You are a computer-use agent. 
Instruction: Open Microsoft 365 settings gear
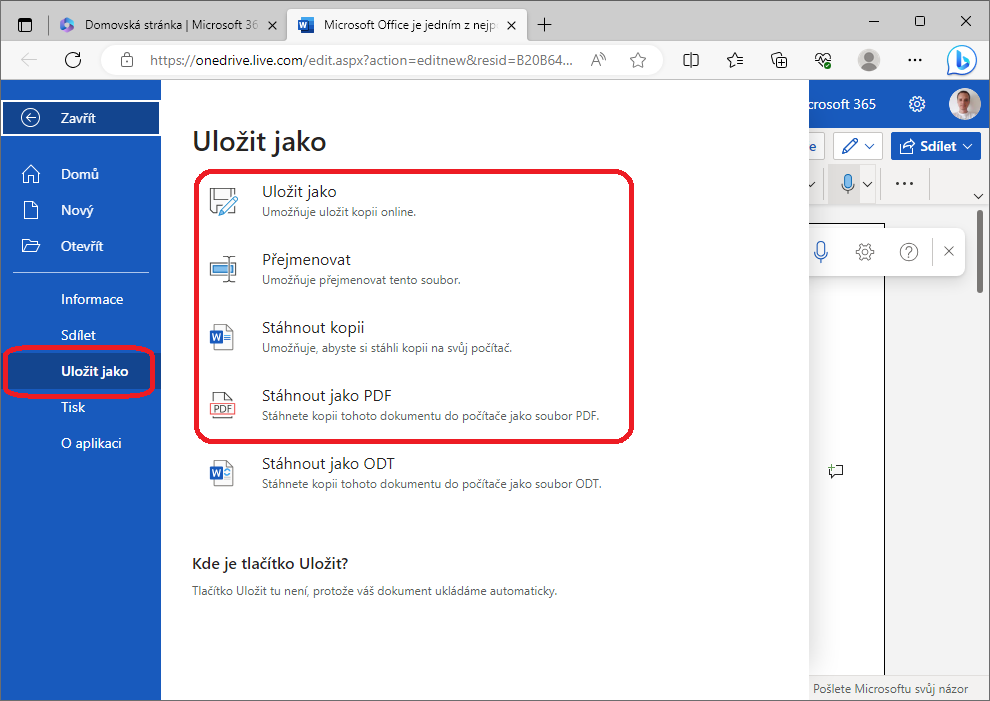[917, 104]
